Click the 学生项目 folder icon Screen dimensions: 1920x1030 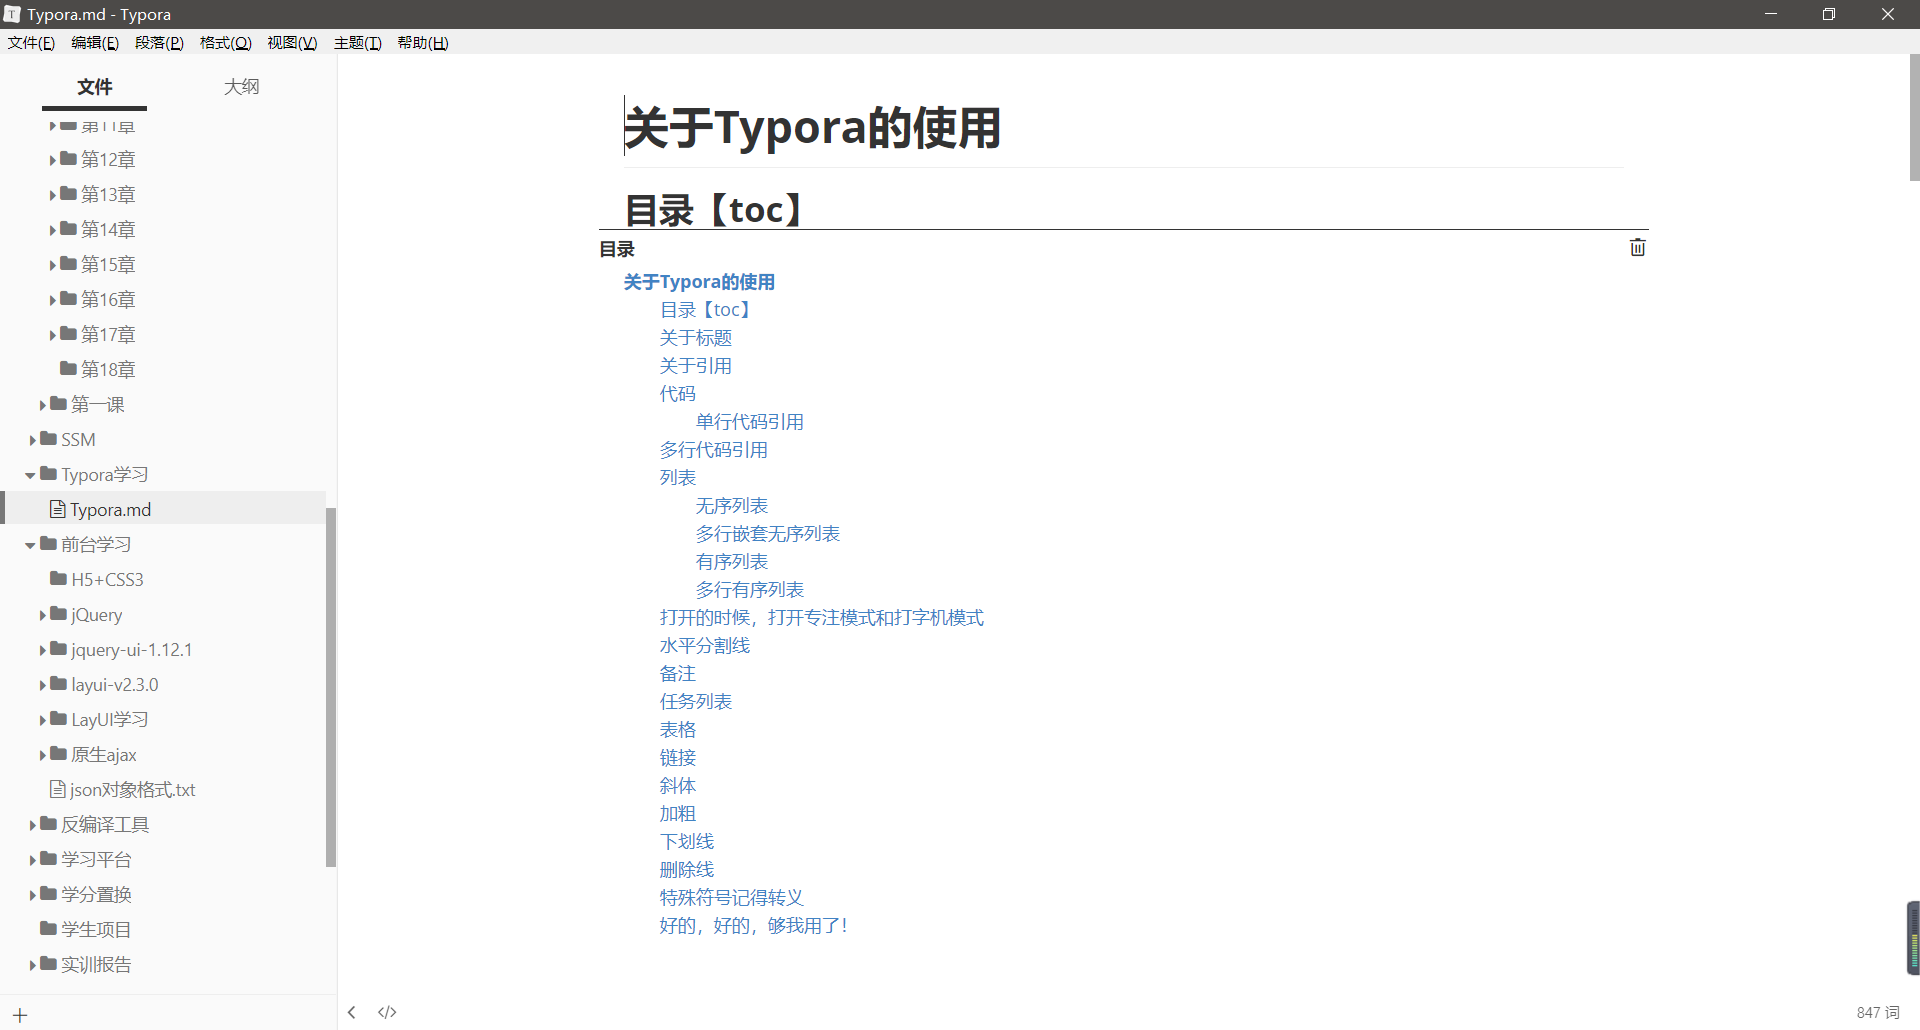point(48,928)
